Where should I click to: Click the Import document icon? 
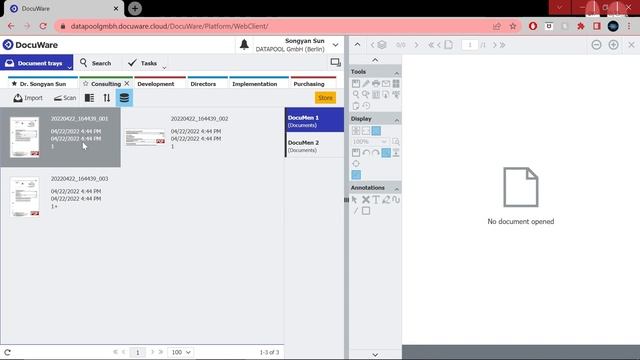(x=18, y=98)
